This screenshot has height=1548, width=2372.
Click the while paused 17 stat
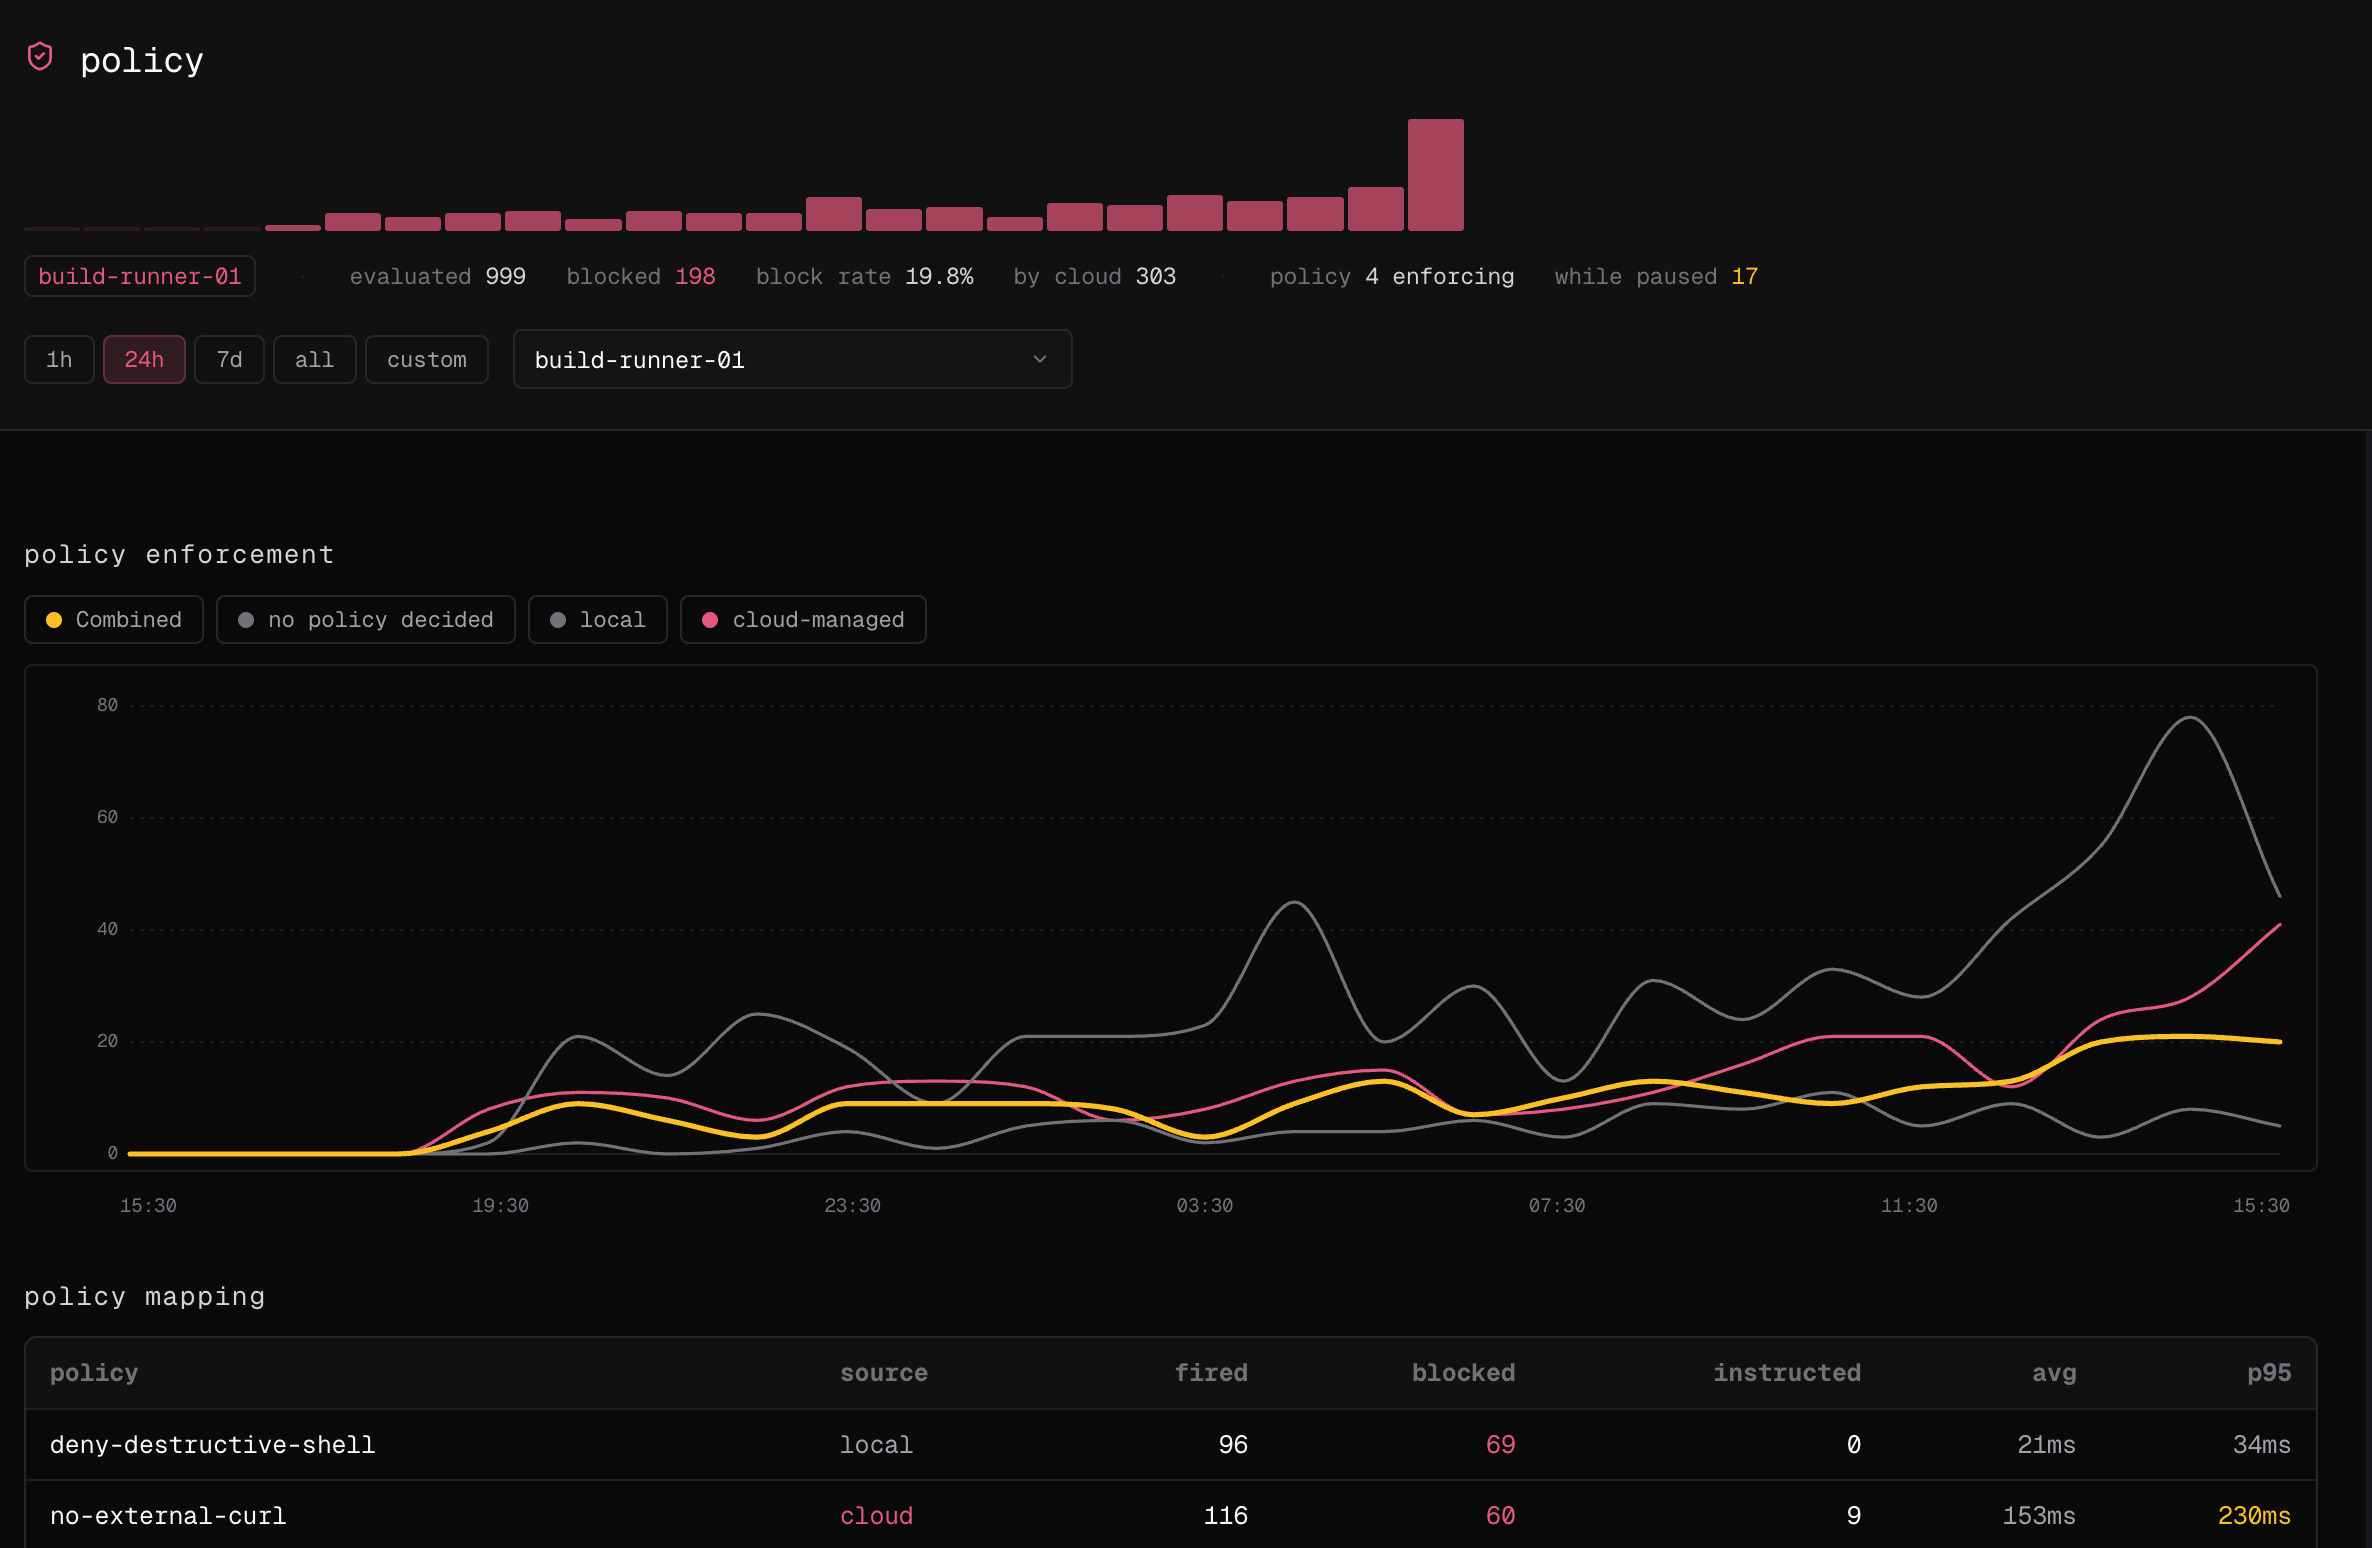point(1656,277)
